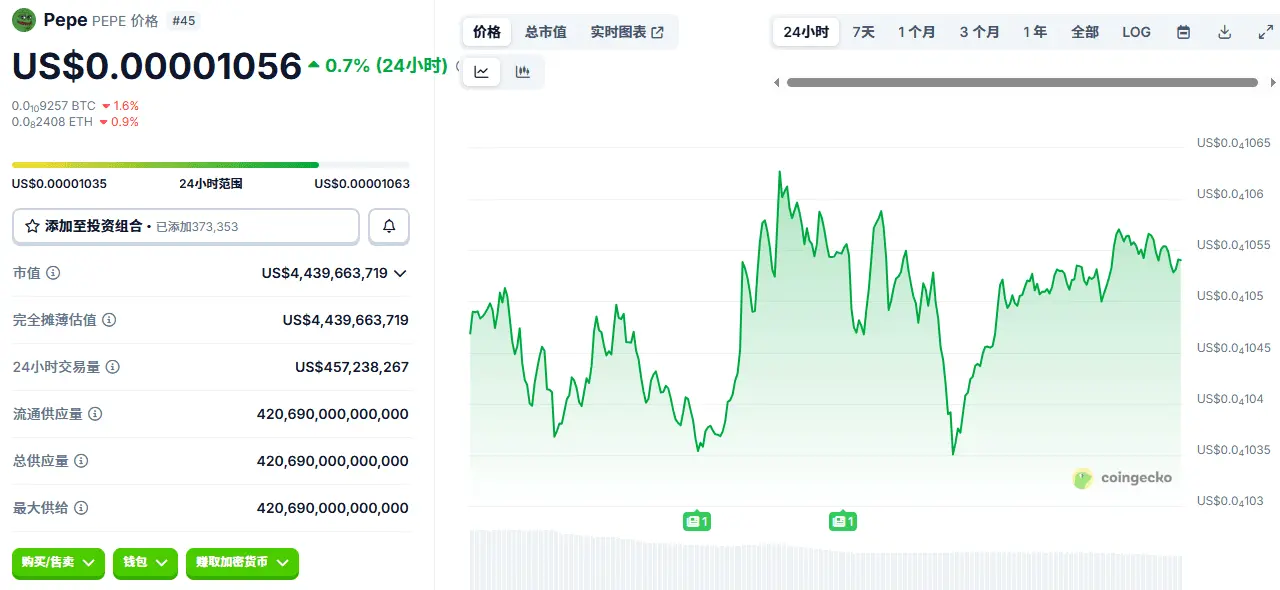Click the ETH price 0.0₈2408 ETH
Image resolution: width=1280 pixels, height=590 pixels.
click(x=52, y=122)
